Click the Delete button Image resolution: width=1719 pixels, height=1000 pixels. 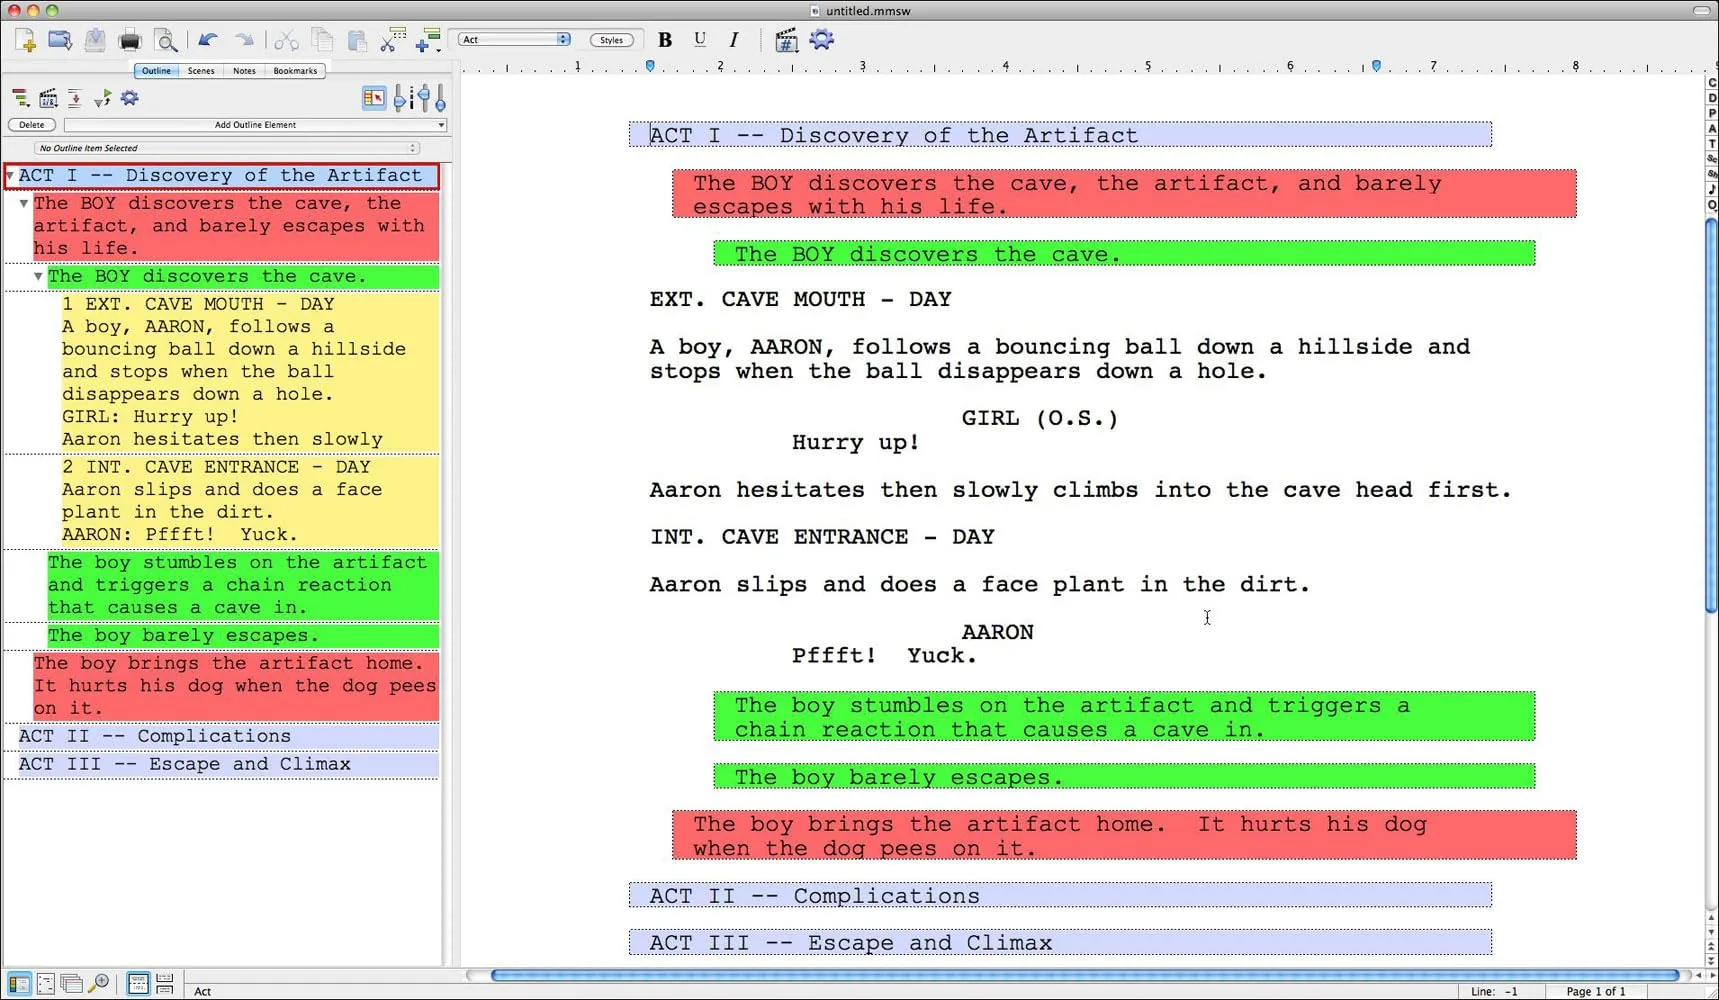click(31, 125)
